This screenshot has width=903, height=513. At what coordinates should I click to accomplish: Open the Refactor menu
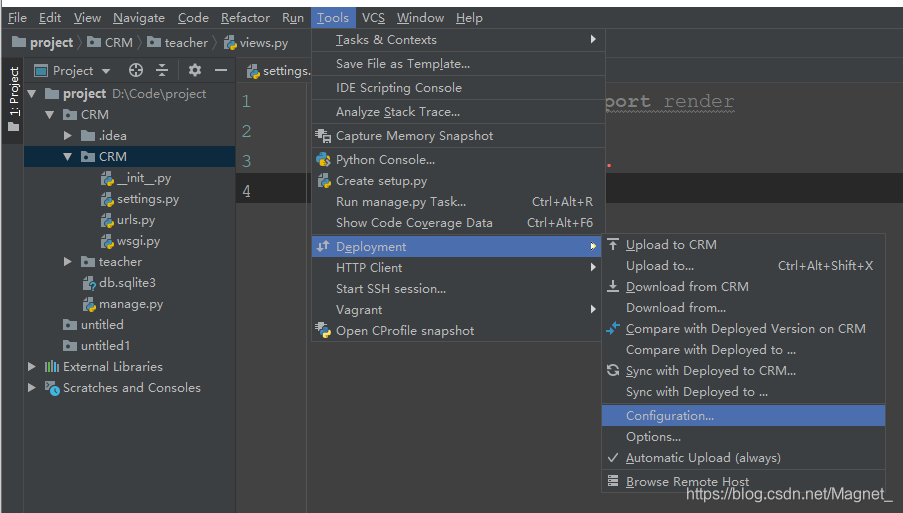point(245,18)
